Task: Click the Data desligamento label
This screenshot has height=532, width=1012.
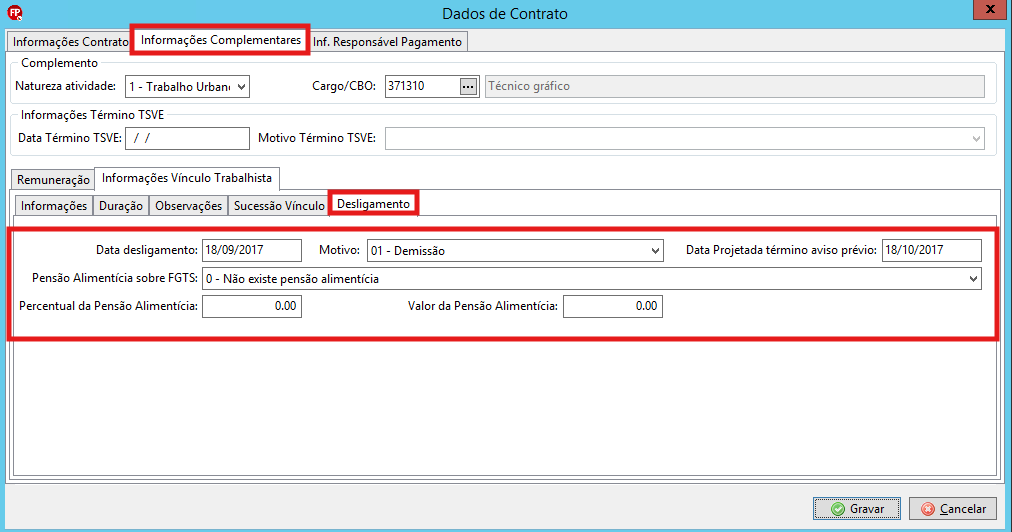Action: [147, 250]
